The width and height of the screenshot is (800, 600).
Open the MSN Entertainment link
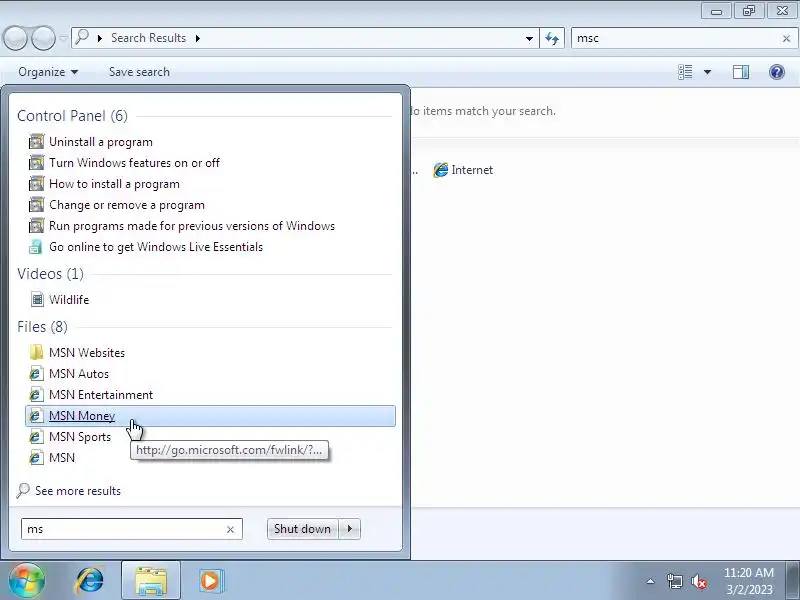tap(101, 394)
